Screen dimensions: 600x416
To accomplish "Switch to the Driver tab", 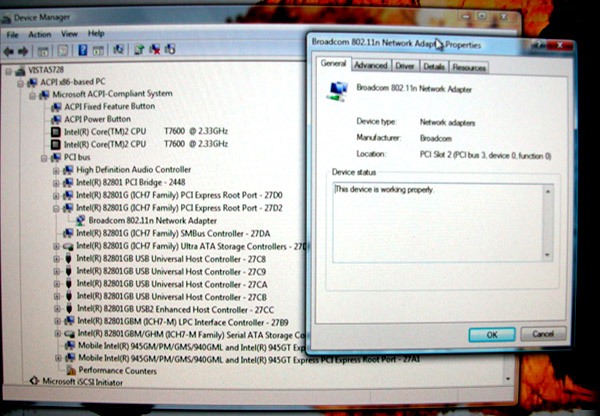I will (405, 67).
